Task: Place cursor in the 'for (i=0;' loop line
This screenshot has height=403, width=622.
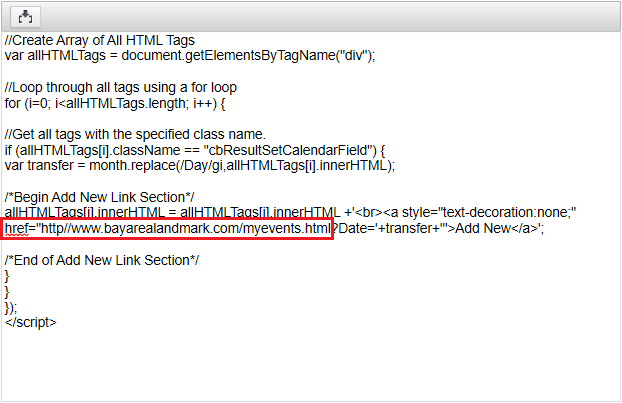Action: [115, 103]
